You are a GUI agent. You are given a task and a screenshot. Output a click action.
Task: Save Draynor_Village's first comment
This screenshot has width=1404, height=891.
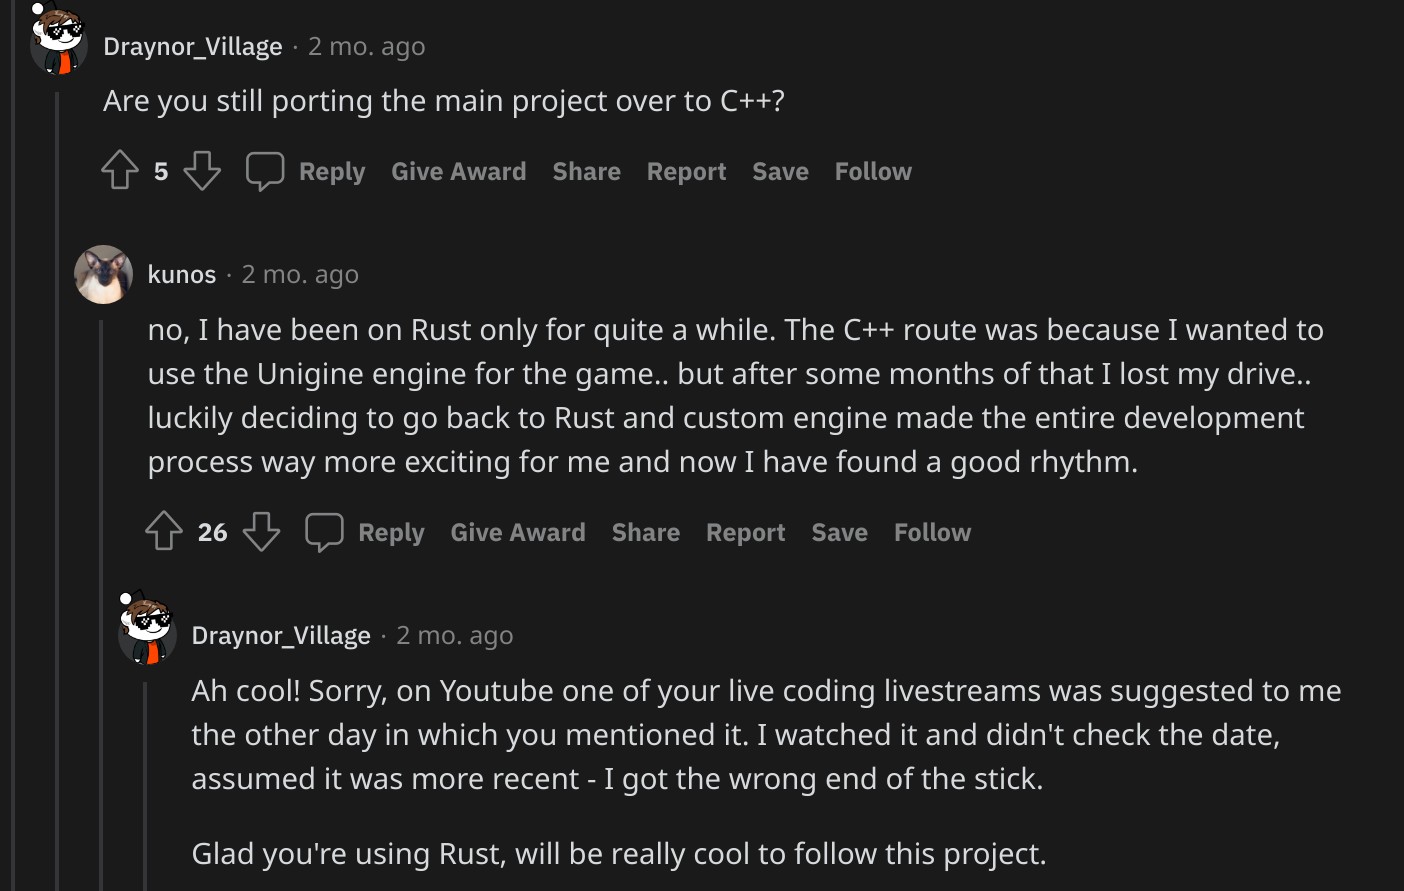(x=780, y=171)
